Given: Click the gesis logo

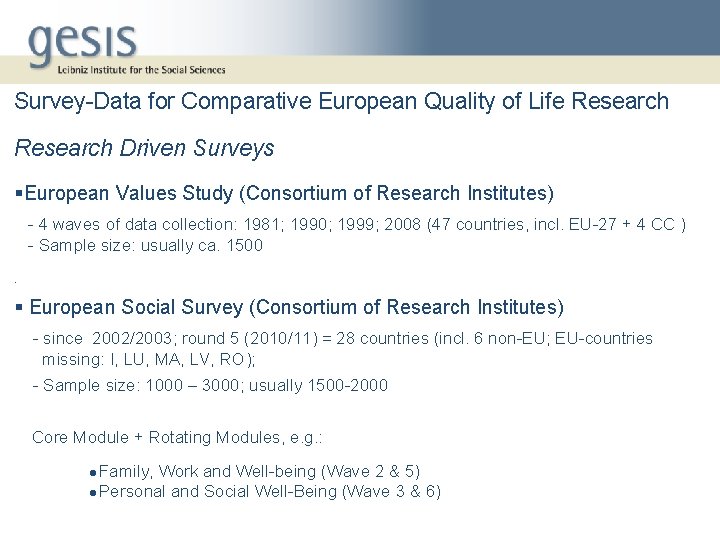Looking at the screenshot, I should point(82,40).
